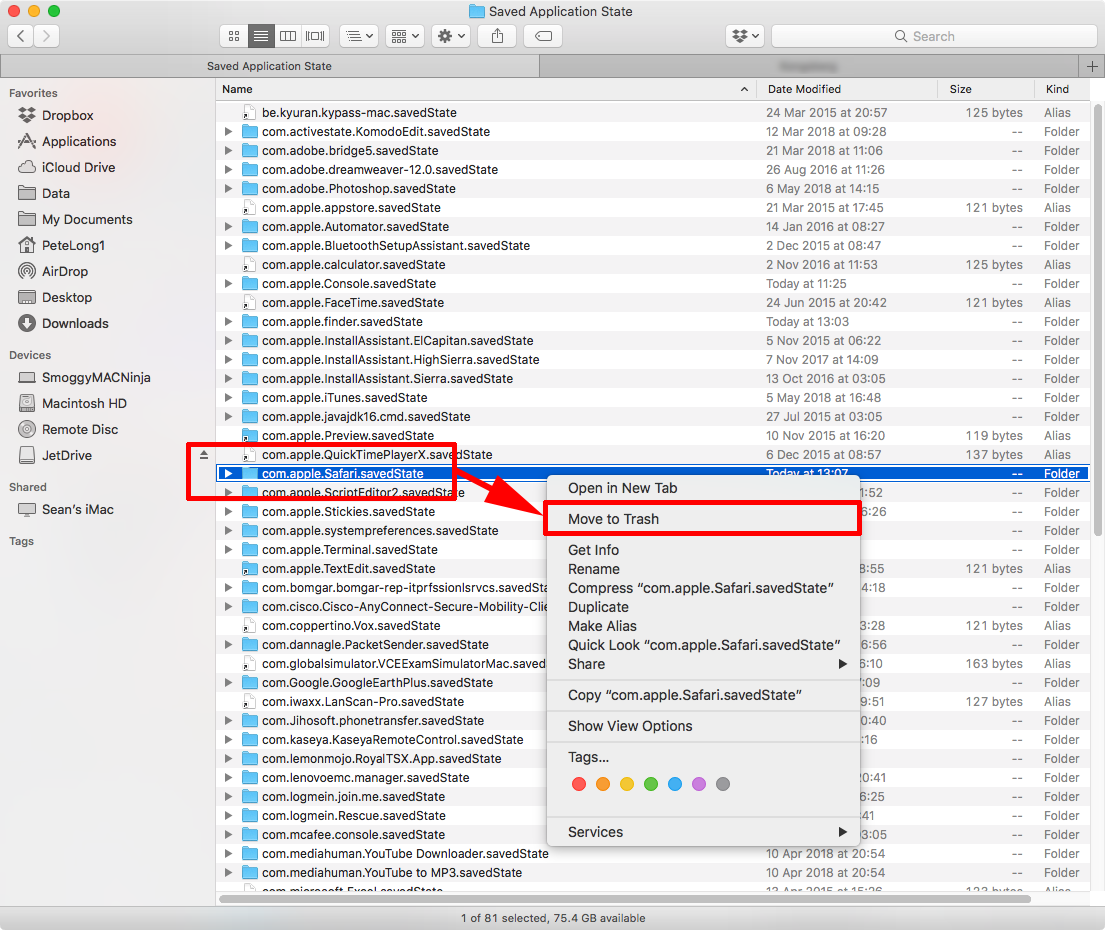Viewport: 1105px width, 930px height.
Task: Sort by the Kind column header
Action: coord(1063,89)
